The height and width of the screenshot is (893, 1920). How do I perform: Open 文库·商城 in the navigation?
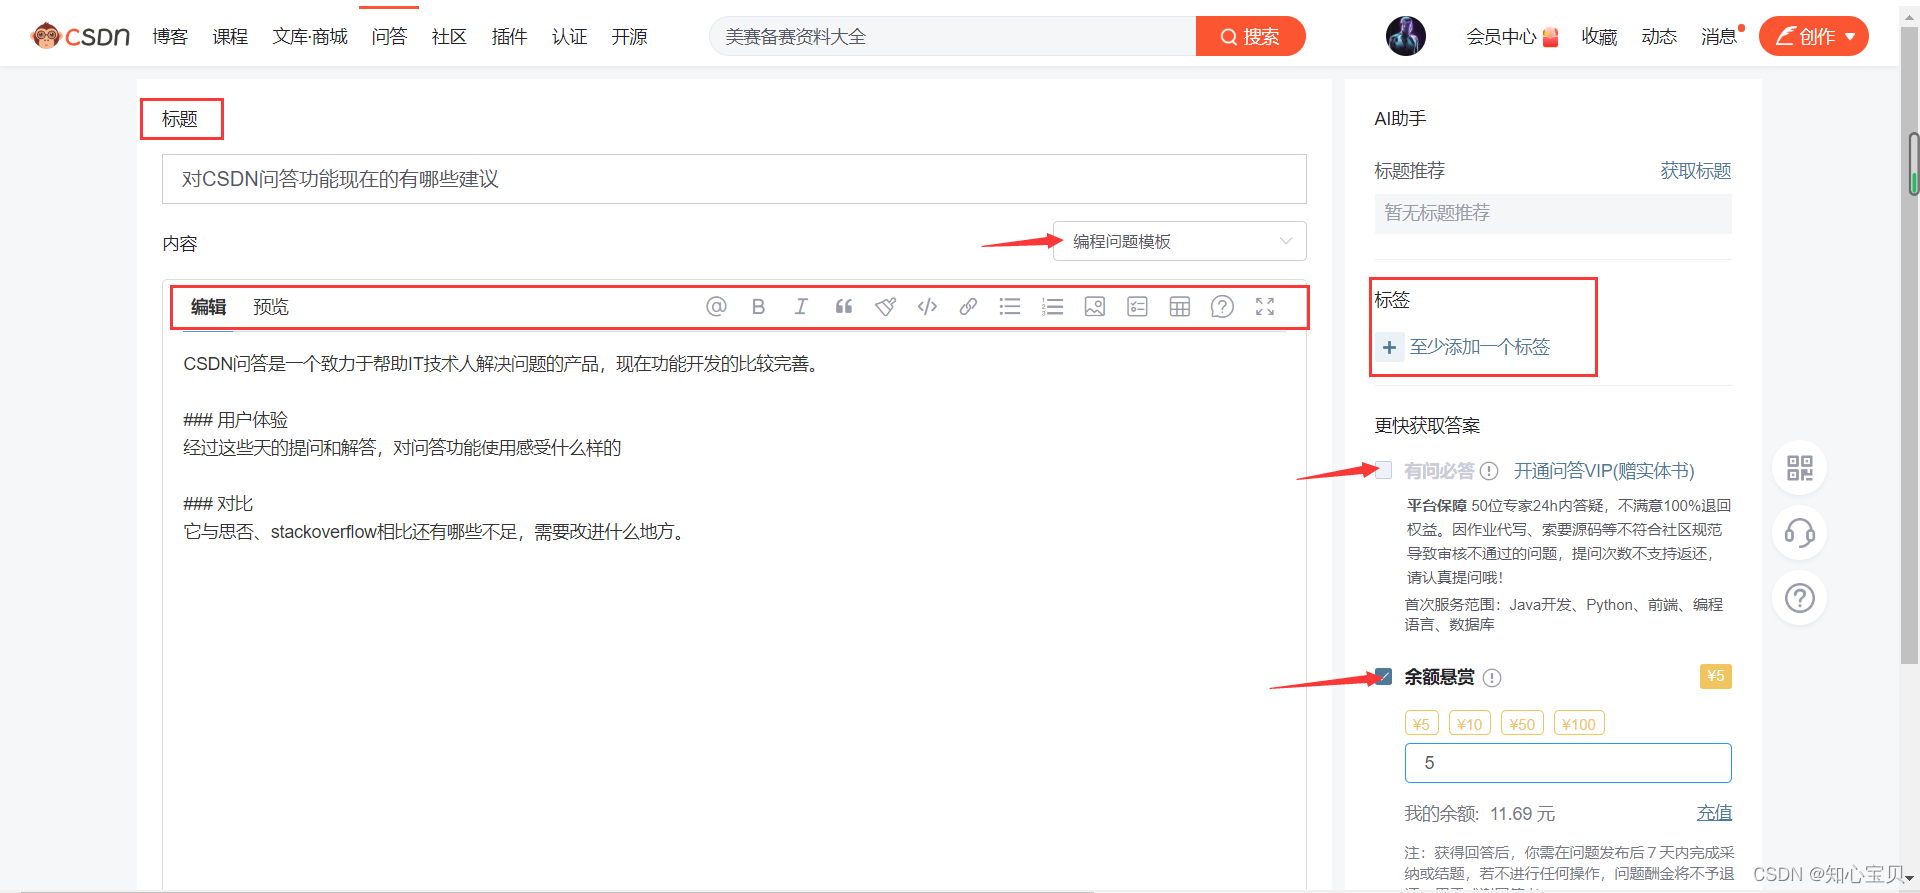click(310, 37)
